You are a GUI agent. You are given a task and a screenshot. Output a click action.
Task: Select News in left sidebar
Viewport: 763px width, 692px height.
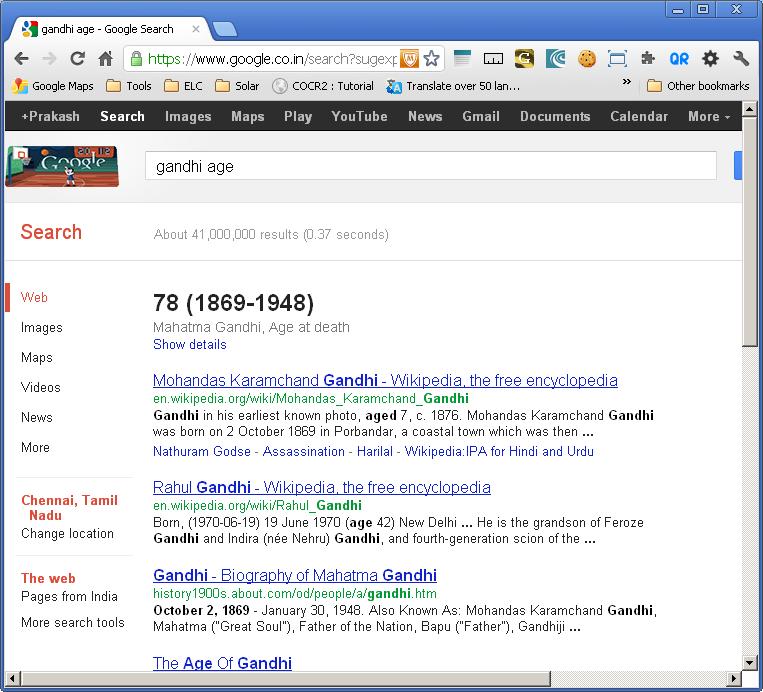point(37,417)
